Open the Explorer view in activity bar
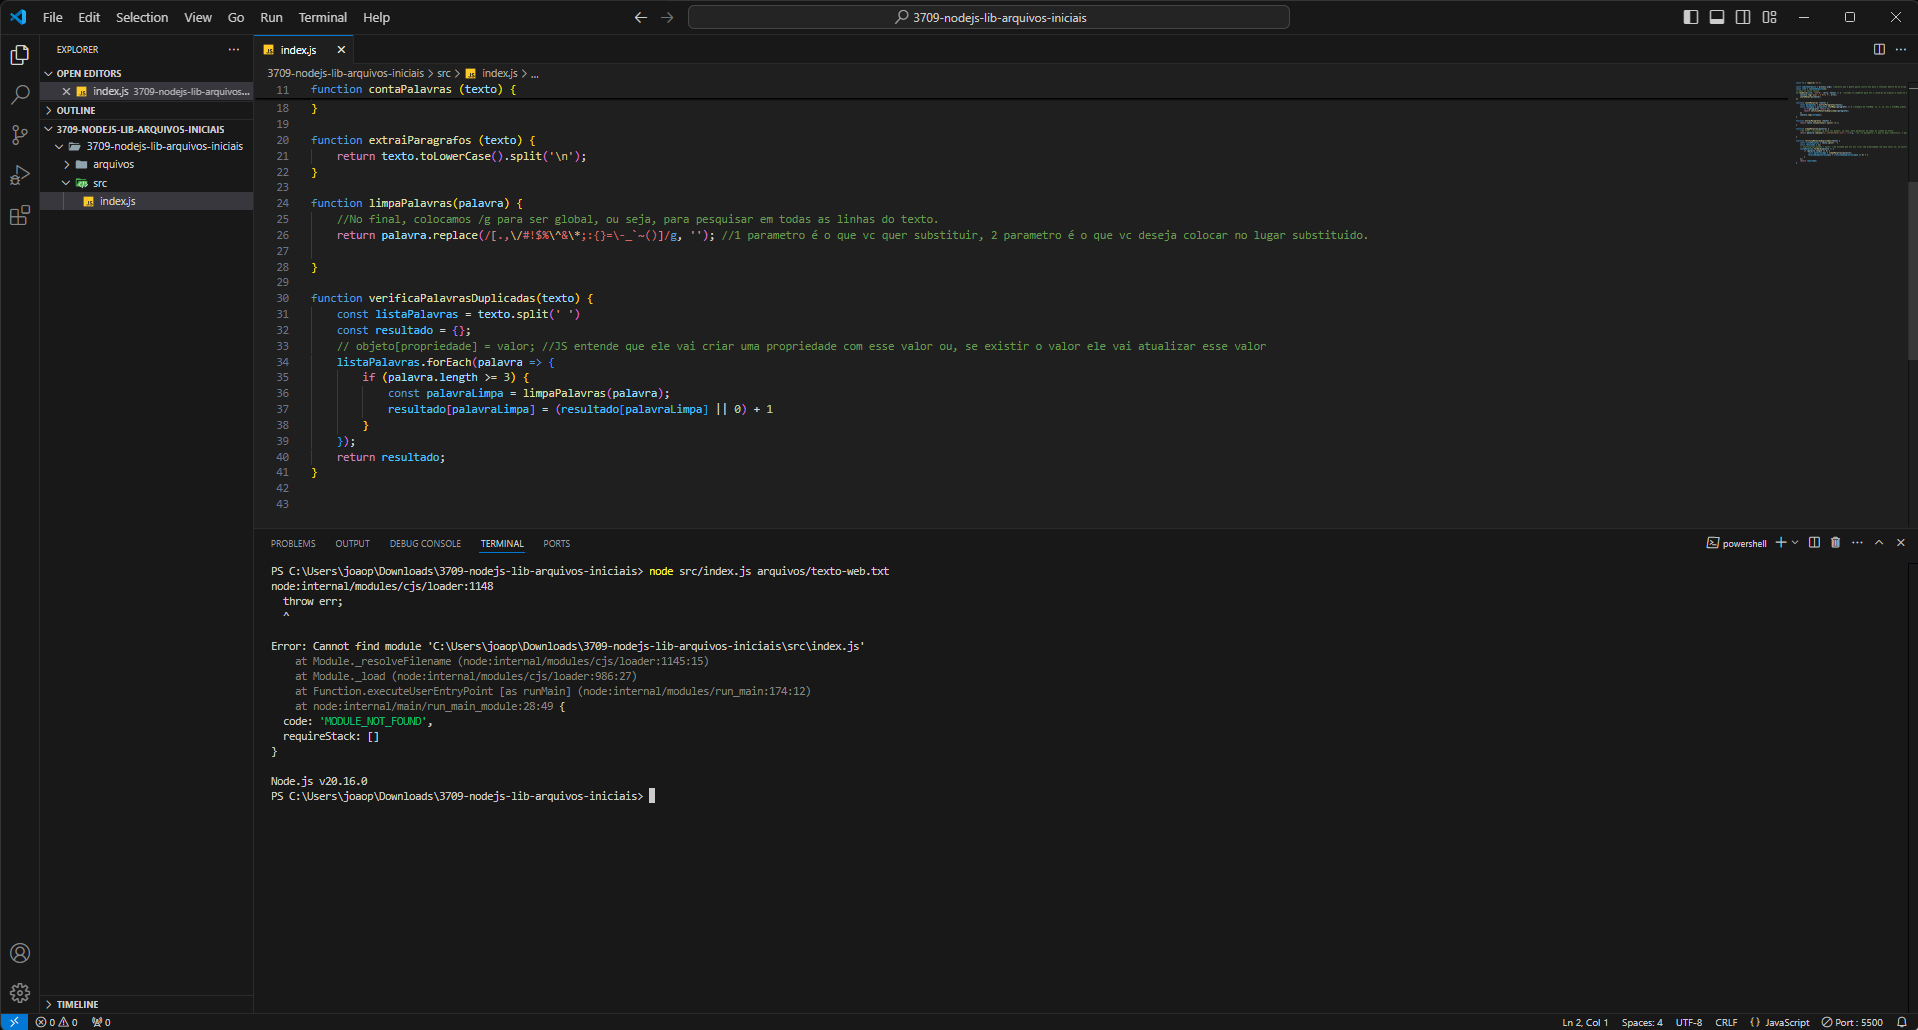Screen dimensions: 1918x1030 click(20, 55)
